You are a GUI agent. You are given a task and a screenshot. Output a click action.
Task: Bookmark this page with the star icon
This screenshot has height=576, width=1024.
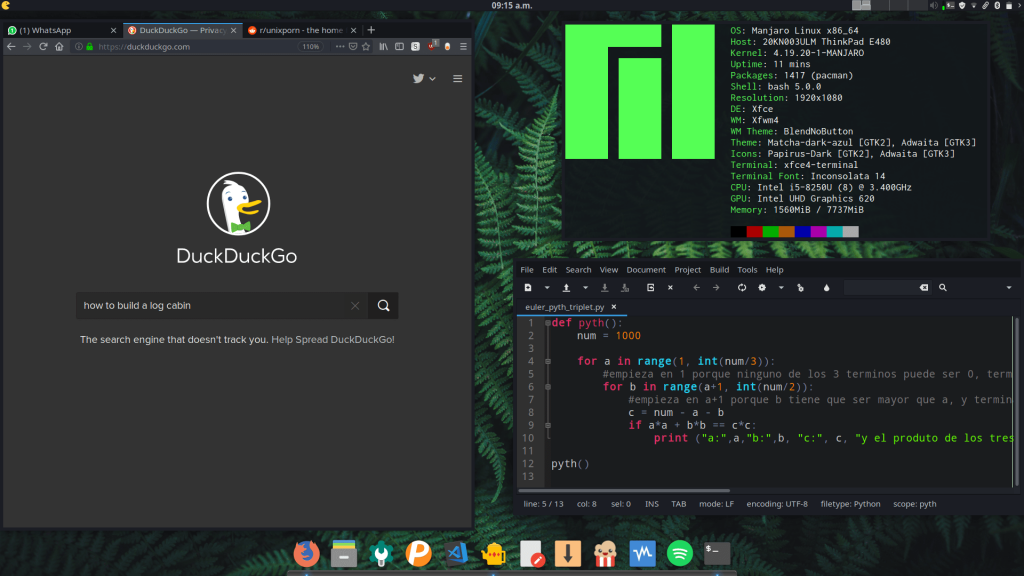coord(366,47)
